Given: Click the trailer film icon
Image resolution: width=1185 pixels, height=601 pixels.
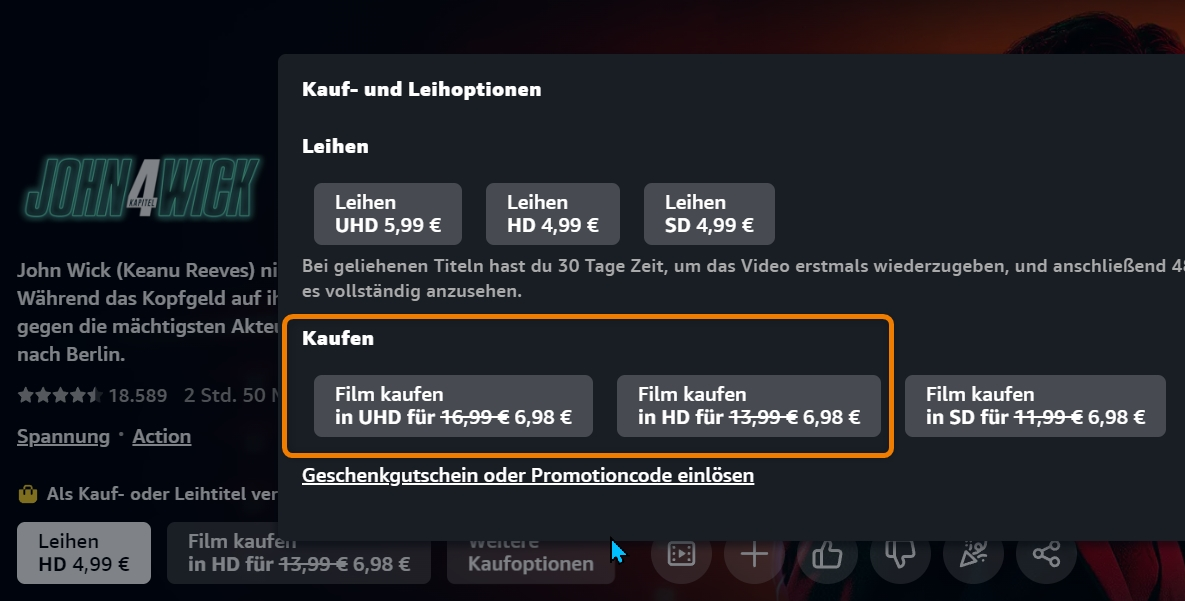Looking at the screenshot, I should [x=681, y=554].
